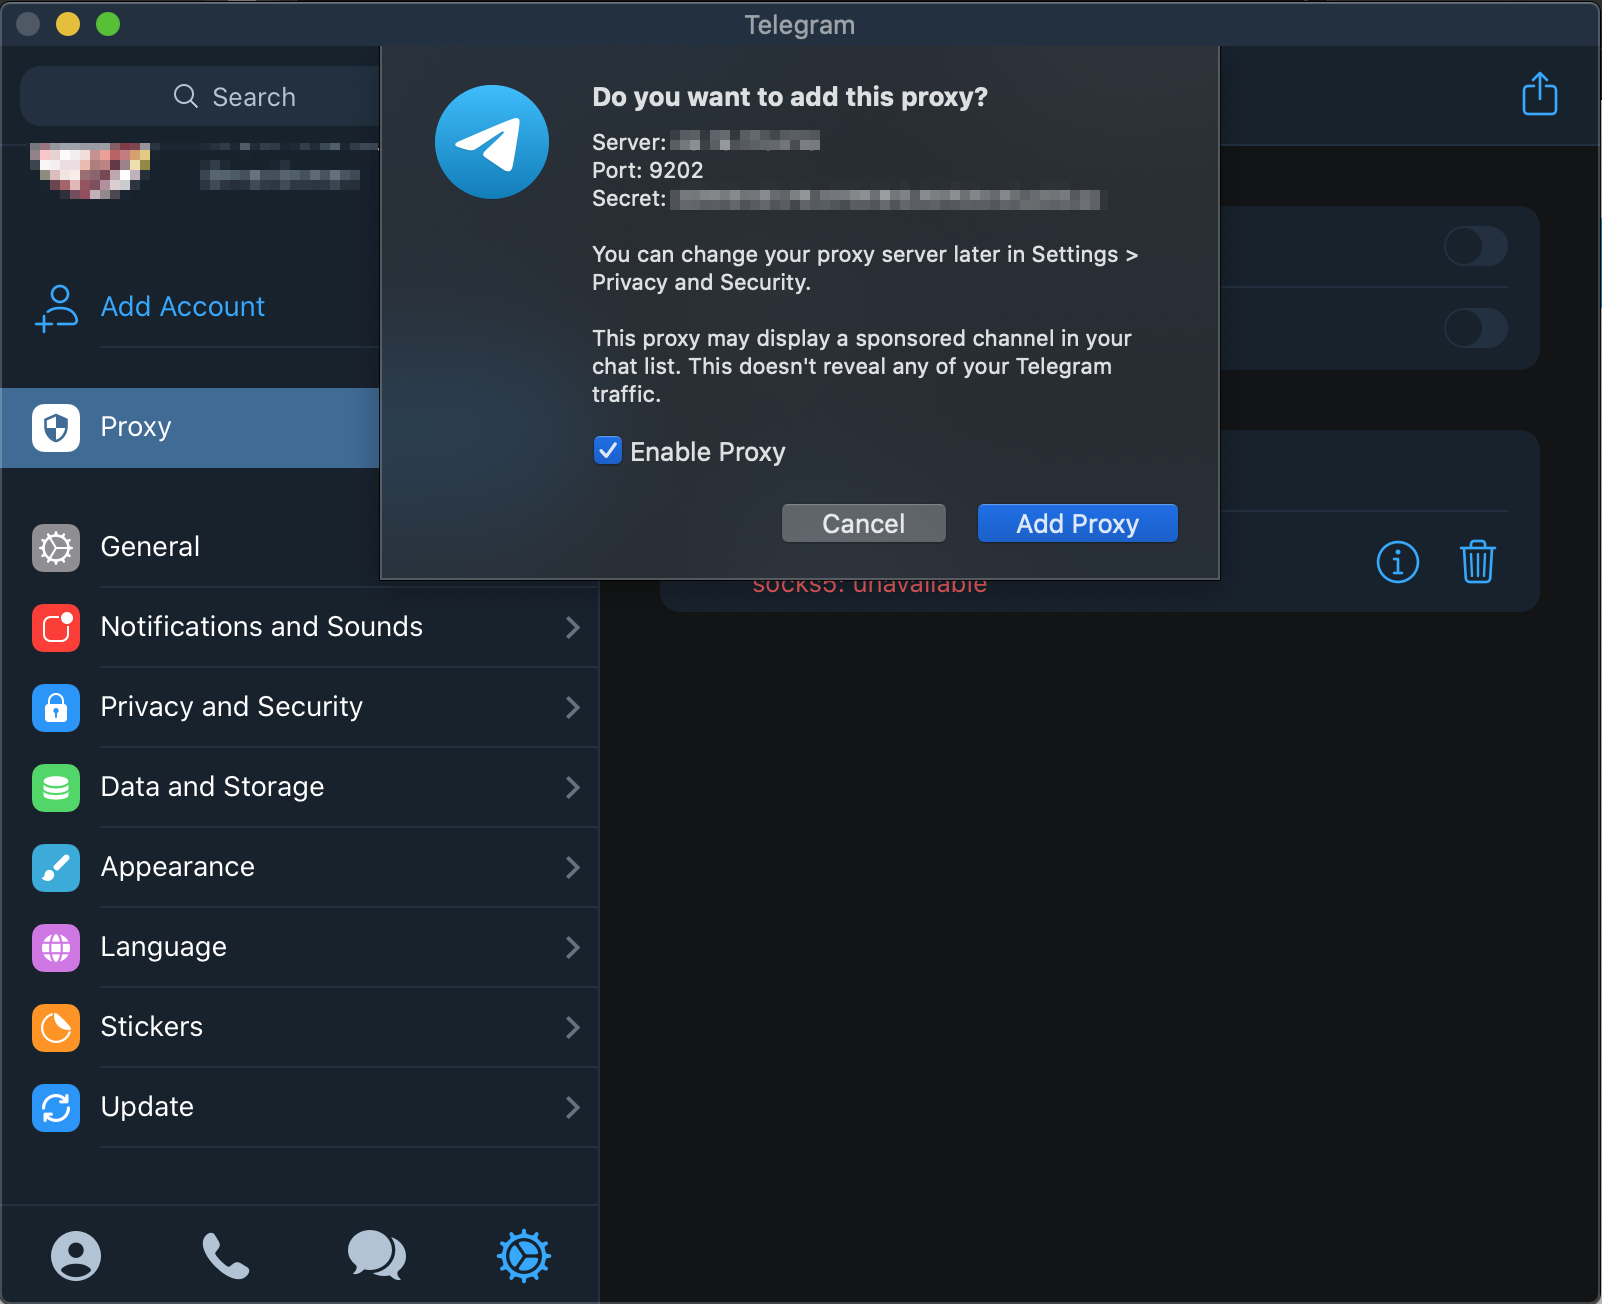Click the Language globe icon
Screen dimensions: 1602x1304
(56, 948)
